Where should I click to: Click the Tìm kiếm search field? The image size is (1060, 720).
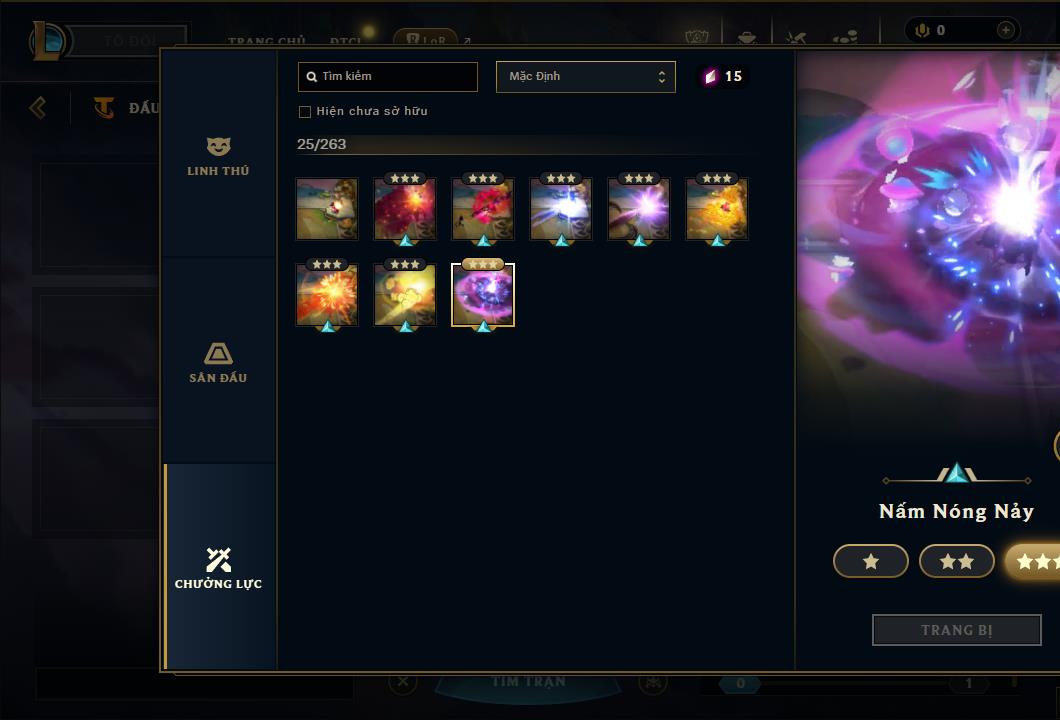point(388,76)
